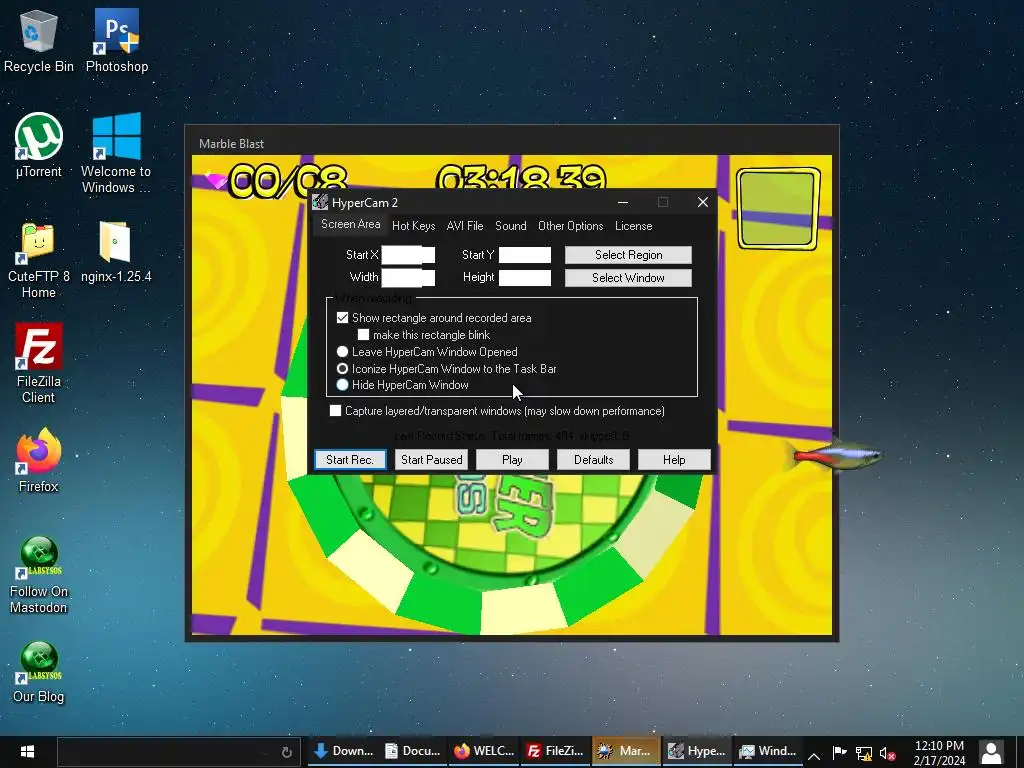The width and height of the screenshot is (1024, 768).
Task: Click the Select Window button
Action: 628,278
